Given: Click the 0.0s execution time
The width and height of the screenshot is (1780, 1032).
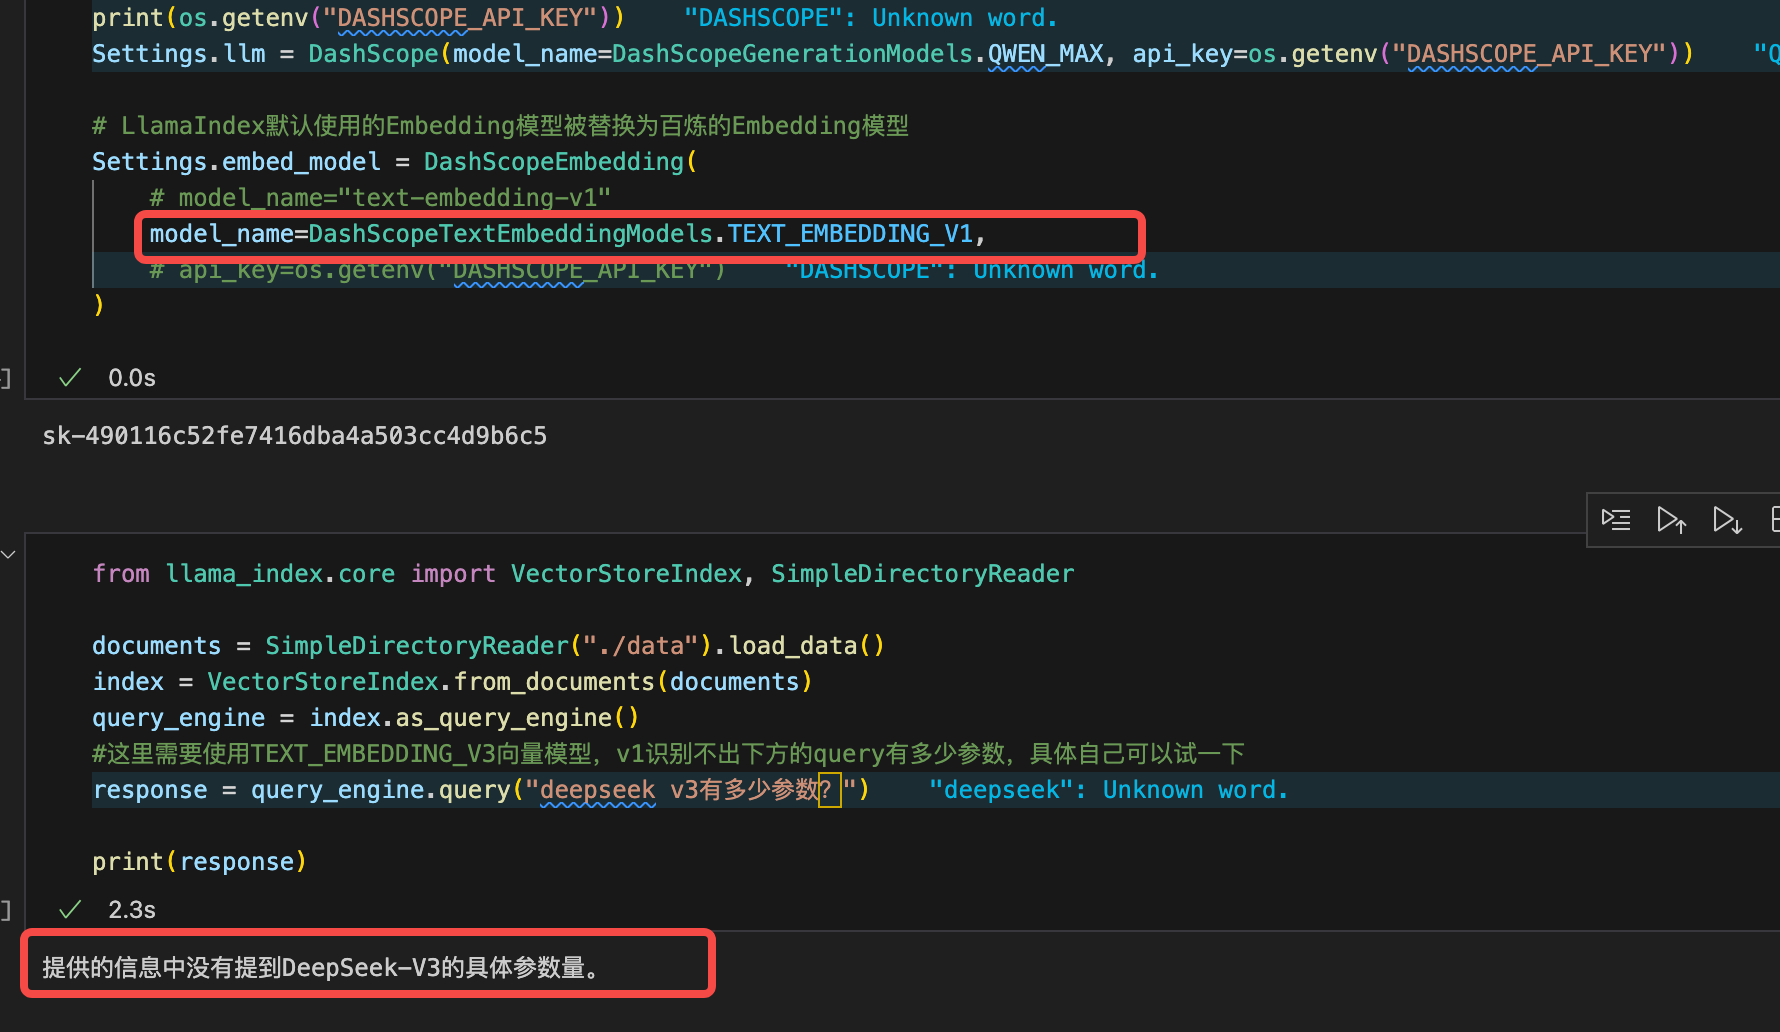Looking at the screenshot, I should pyautogui.click(x=132, y=378).
